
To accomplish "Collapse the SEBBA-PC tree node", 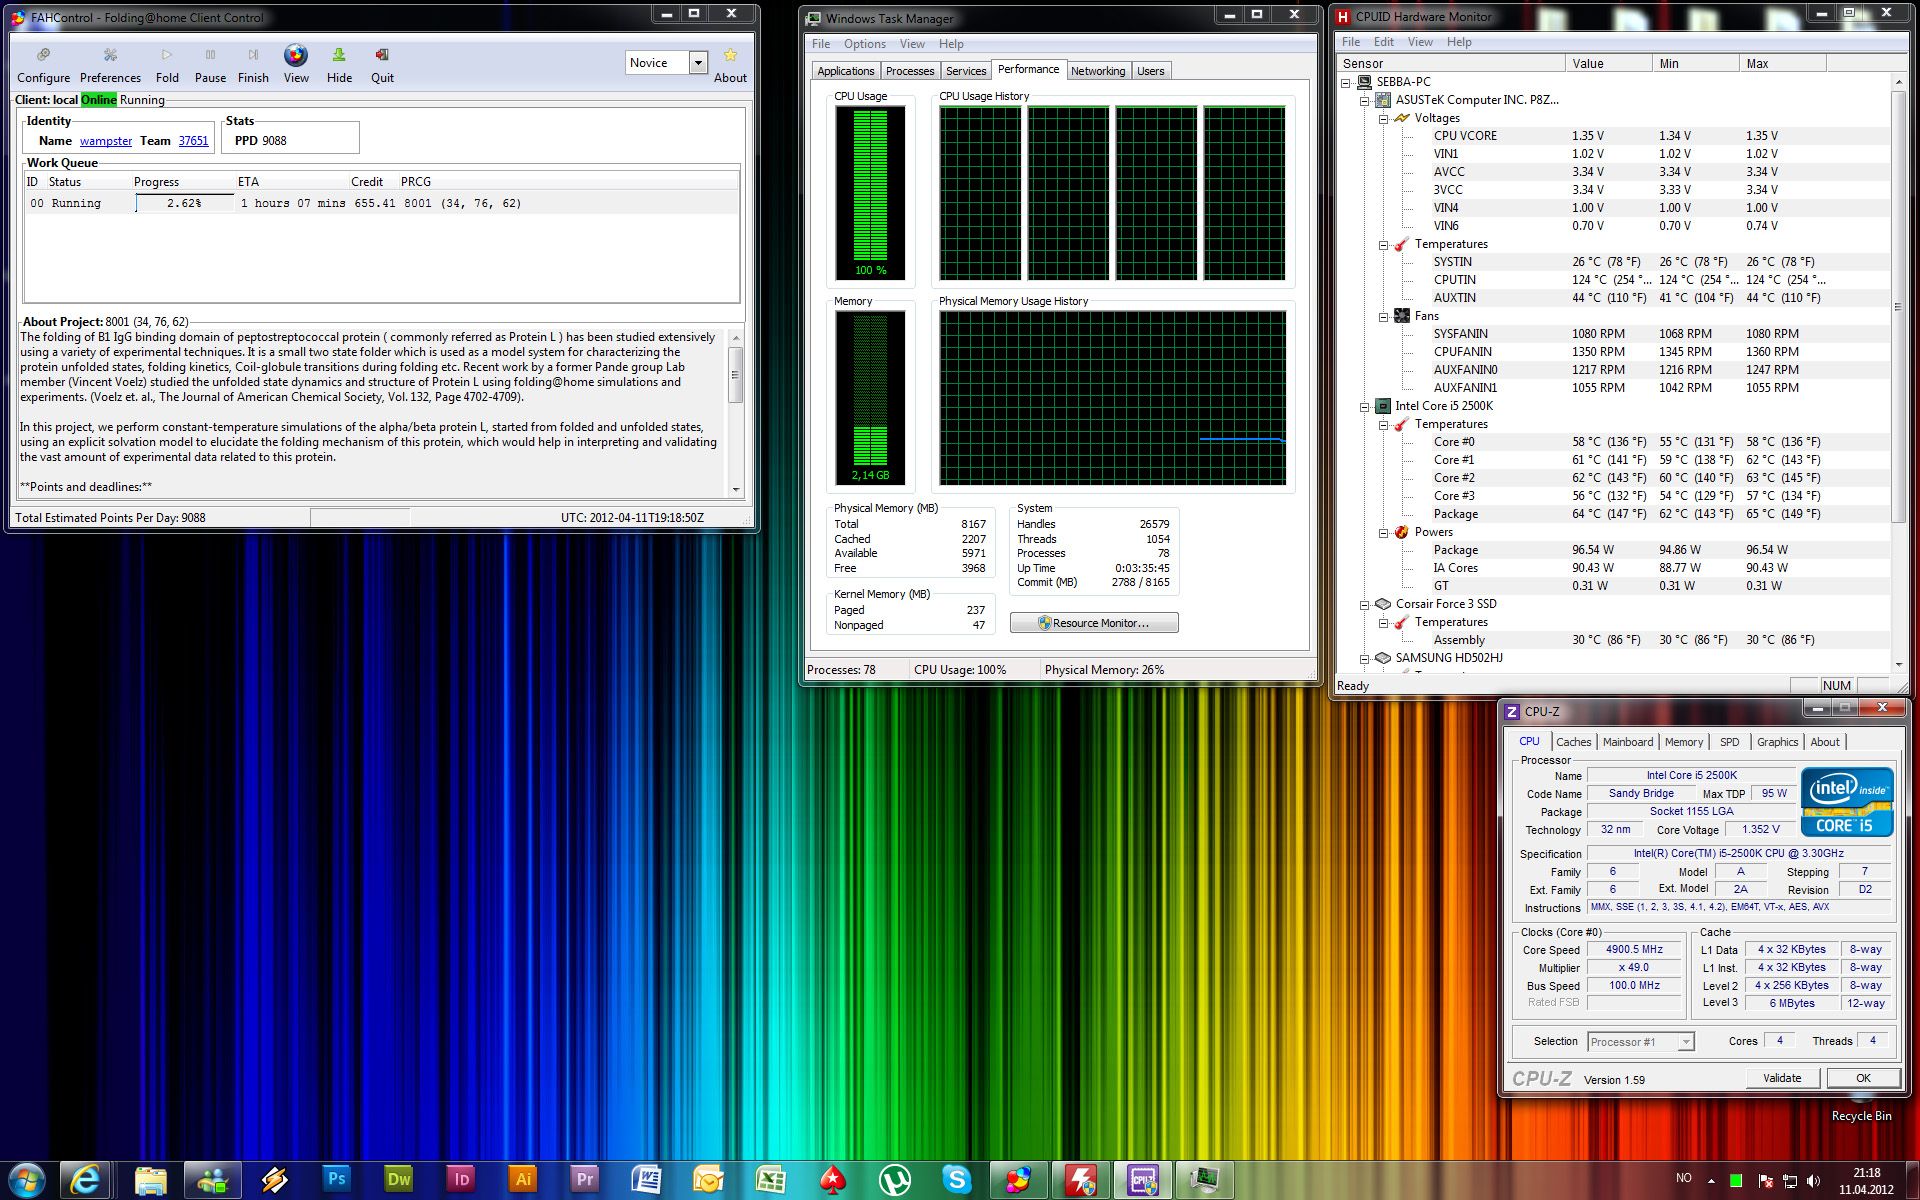I will pos(1346,82).
